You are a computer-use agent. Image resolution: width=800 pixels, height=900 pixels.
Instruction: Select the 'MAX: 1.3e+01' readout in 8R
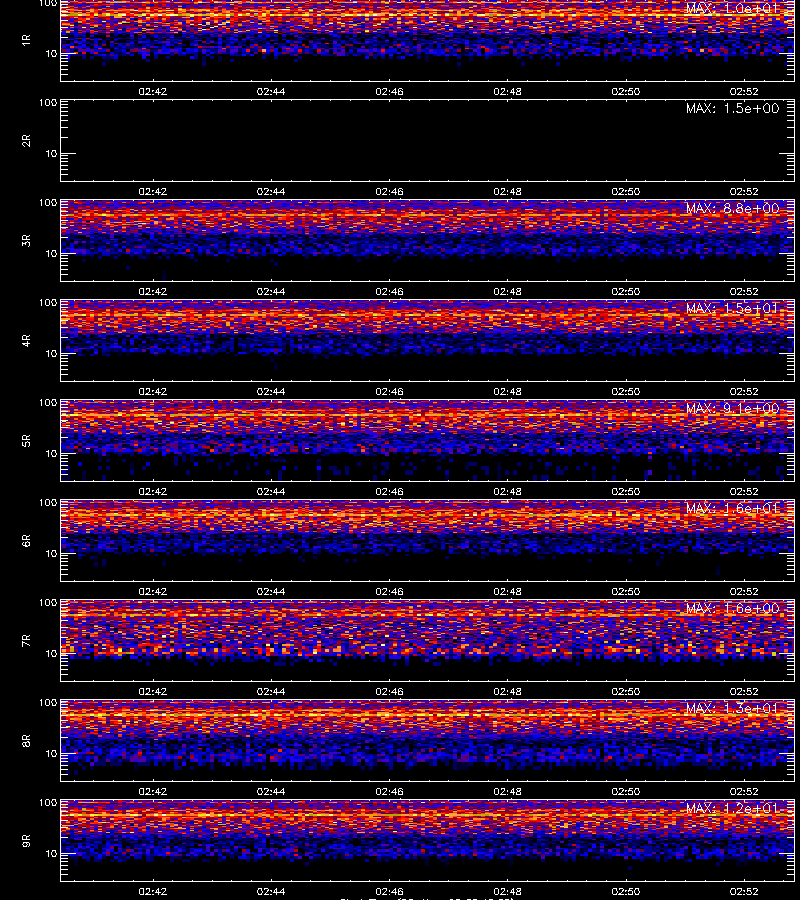tap(732, 708)
